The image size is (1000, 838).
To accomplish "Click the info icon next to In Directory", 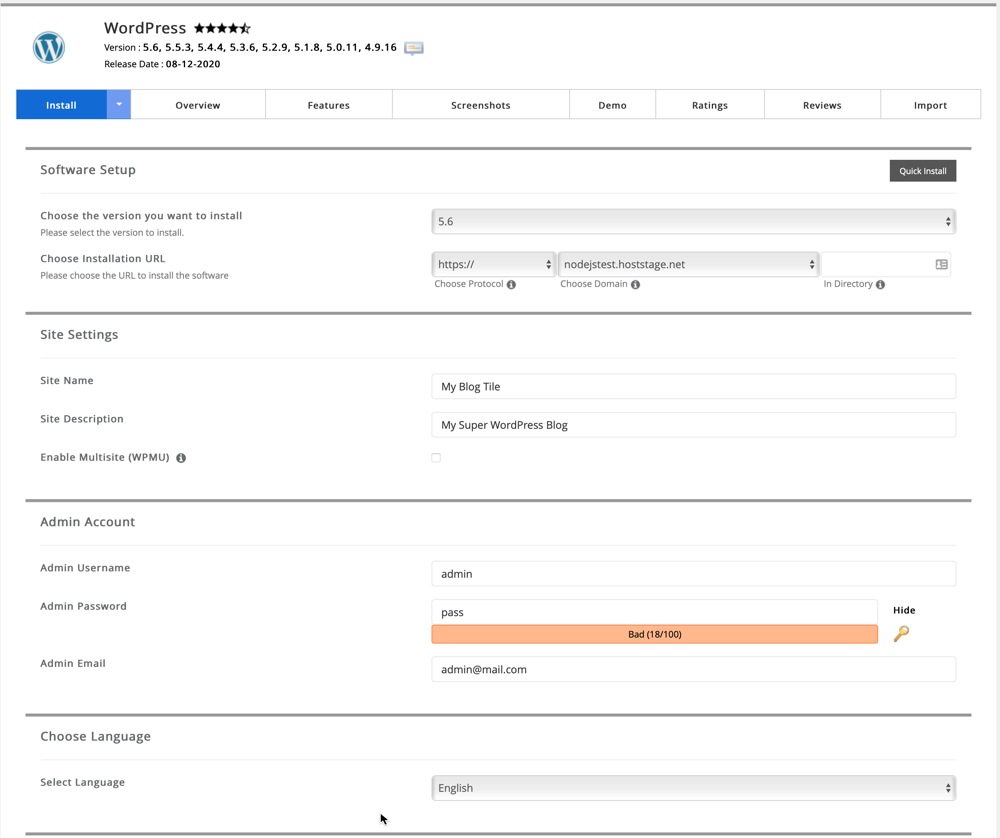I will coord(880,284).
